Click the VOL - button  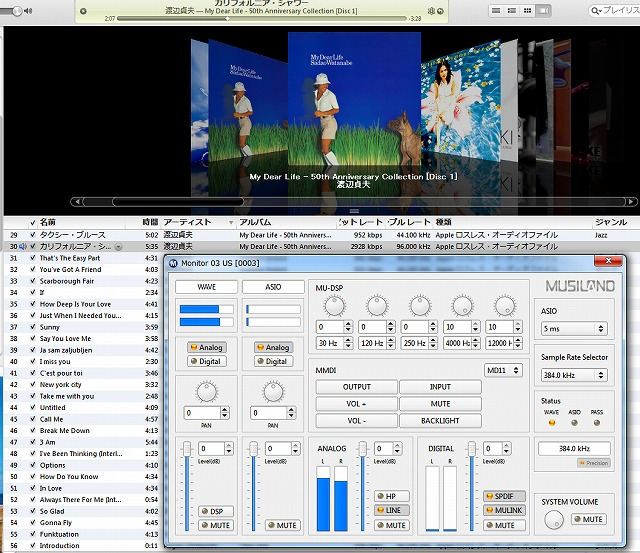356,421
